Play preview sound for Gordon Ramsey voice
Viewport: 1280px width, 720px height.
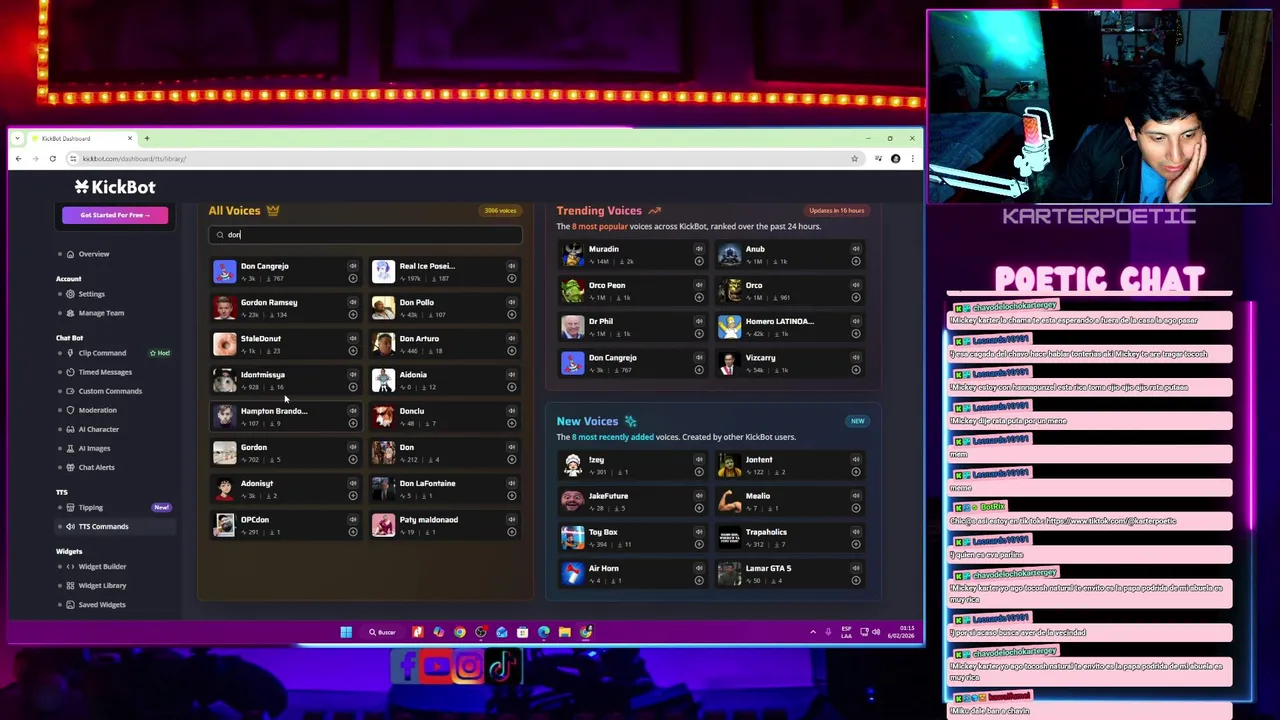[352, 302]
